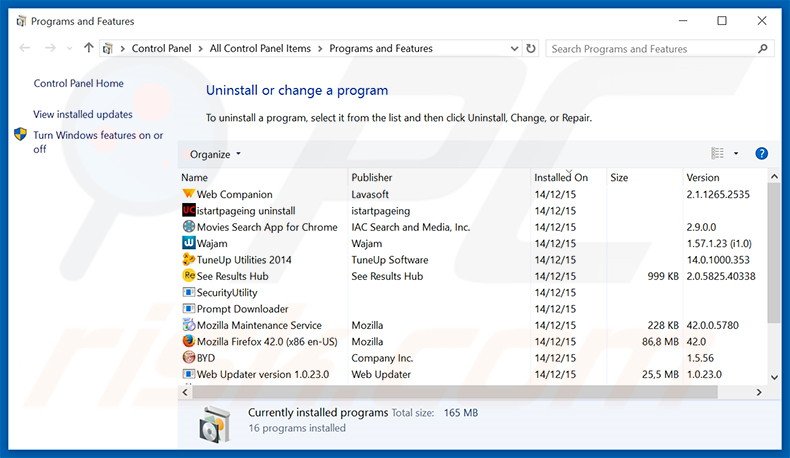Screen dimensions: 790x458
Task: Click the vertical scrollbar down arrow
Action: click(774, 377)
